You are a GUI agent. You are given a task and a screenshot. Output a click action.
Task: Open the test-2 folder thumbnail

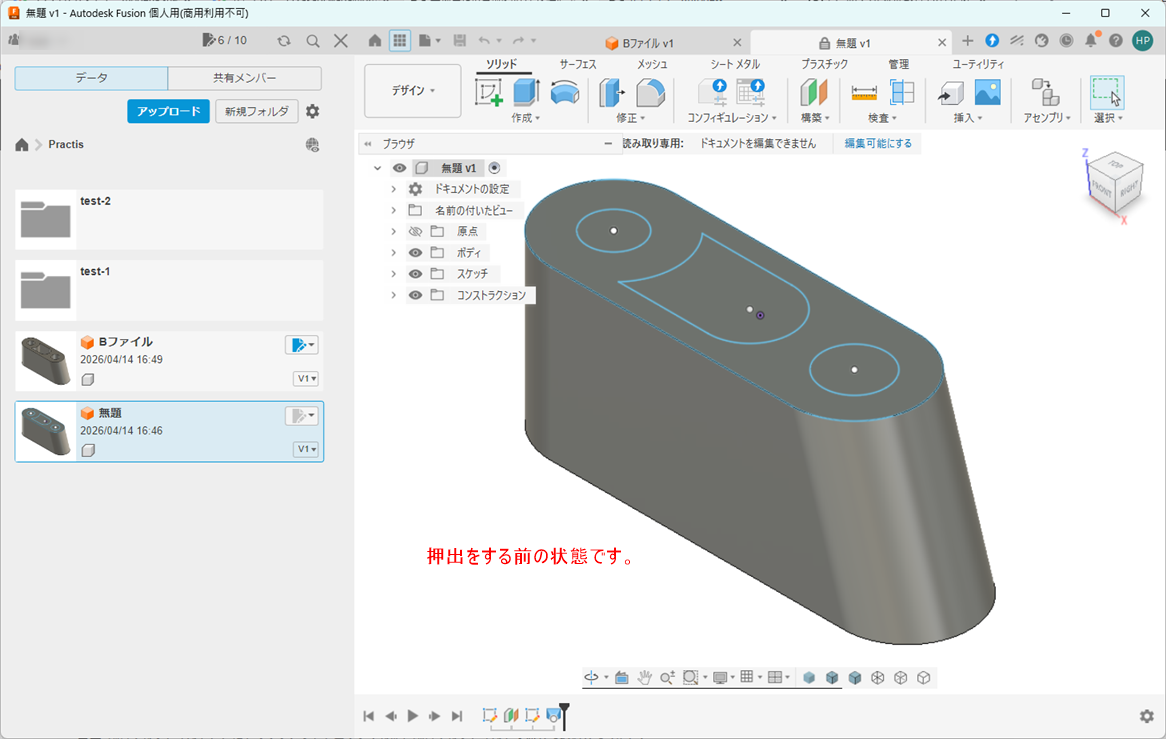tap(45, 219)
